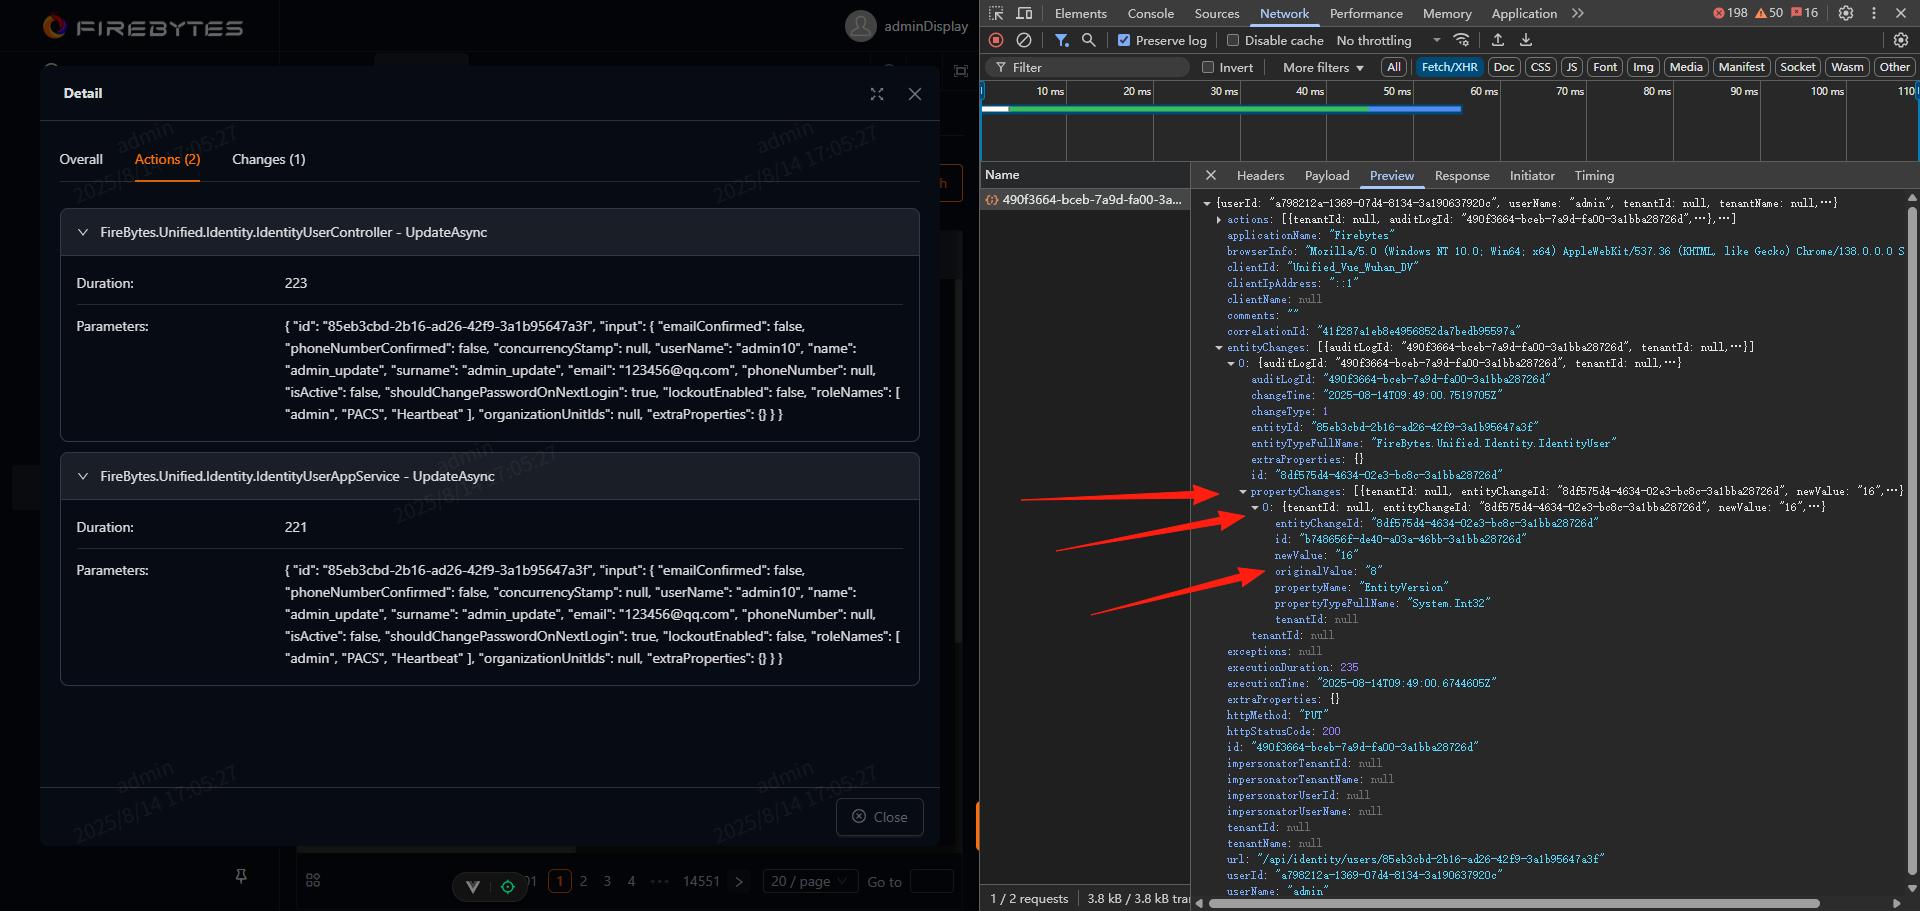
Task: Open the No throttling dropdown
Action: click(1388, 40)
